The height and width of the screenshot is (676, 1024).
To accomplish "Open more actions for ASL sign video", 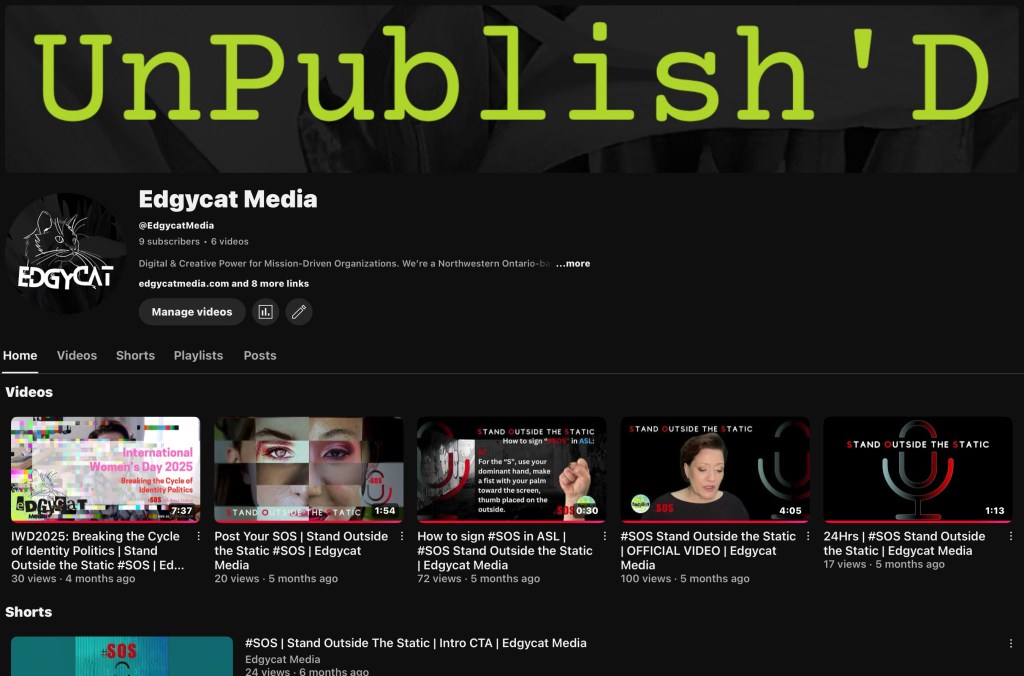I will 605,537.
